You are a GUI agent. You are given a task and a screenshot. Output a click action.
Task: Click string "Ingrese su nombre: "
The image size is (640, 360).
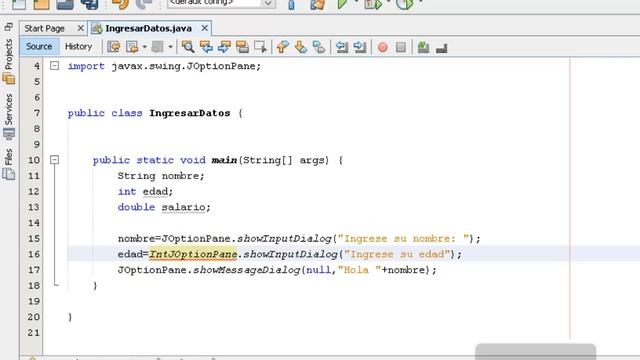click(x=403, y=238)
